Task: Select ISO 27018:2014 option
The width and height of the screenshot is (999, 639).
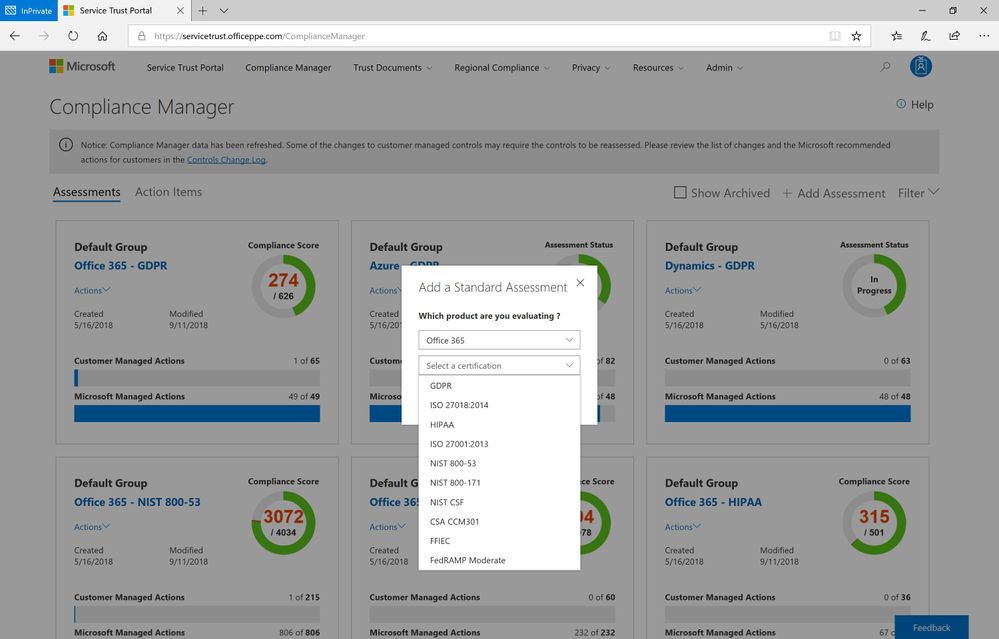Action: [499, 405]
